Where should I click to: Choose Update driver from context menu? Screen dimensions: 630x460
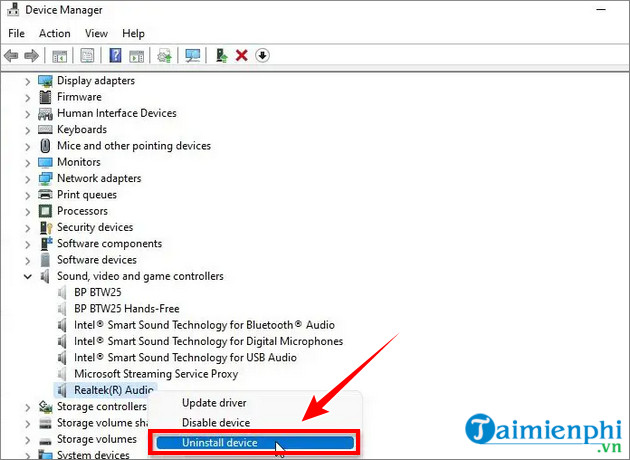(x=214, y=403)
